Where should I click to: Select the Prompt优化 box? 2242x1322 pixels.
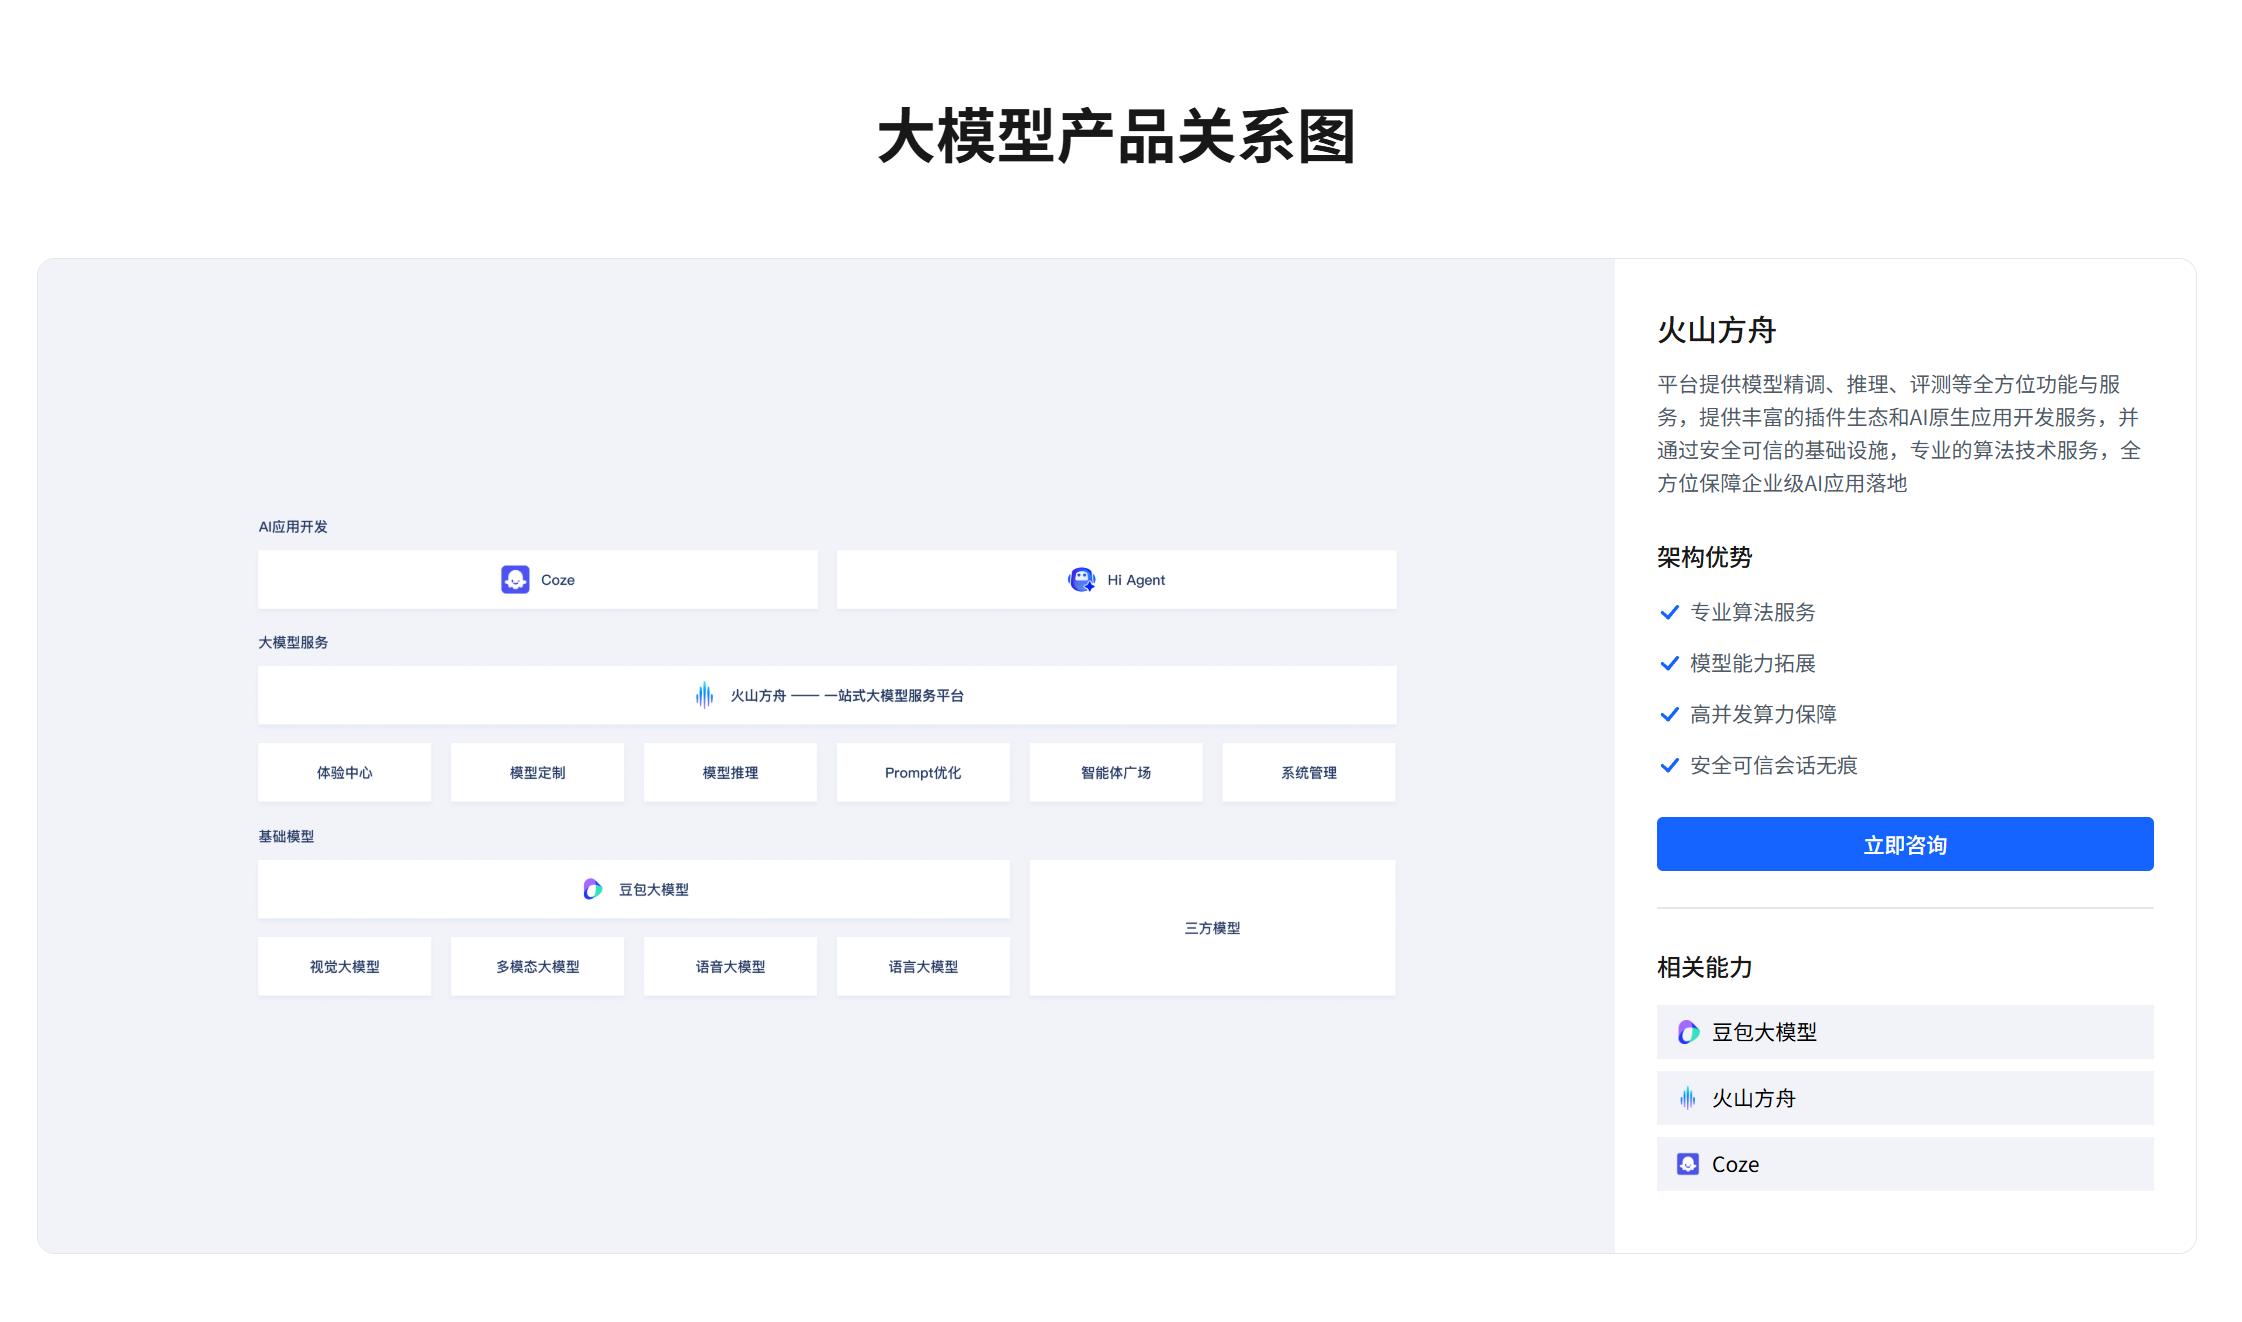coord(923,772)
